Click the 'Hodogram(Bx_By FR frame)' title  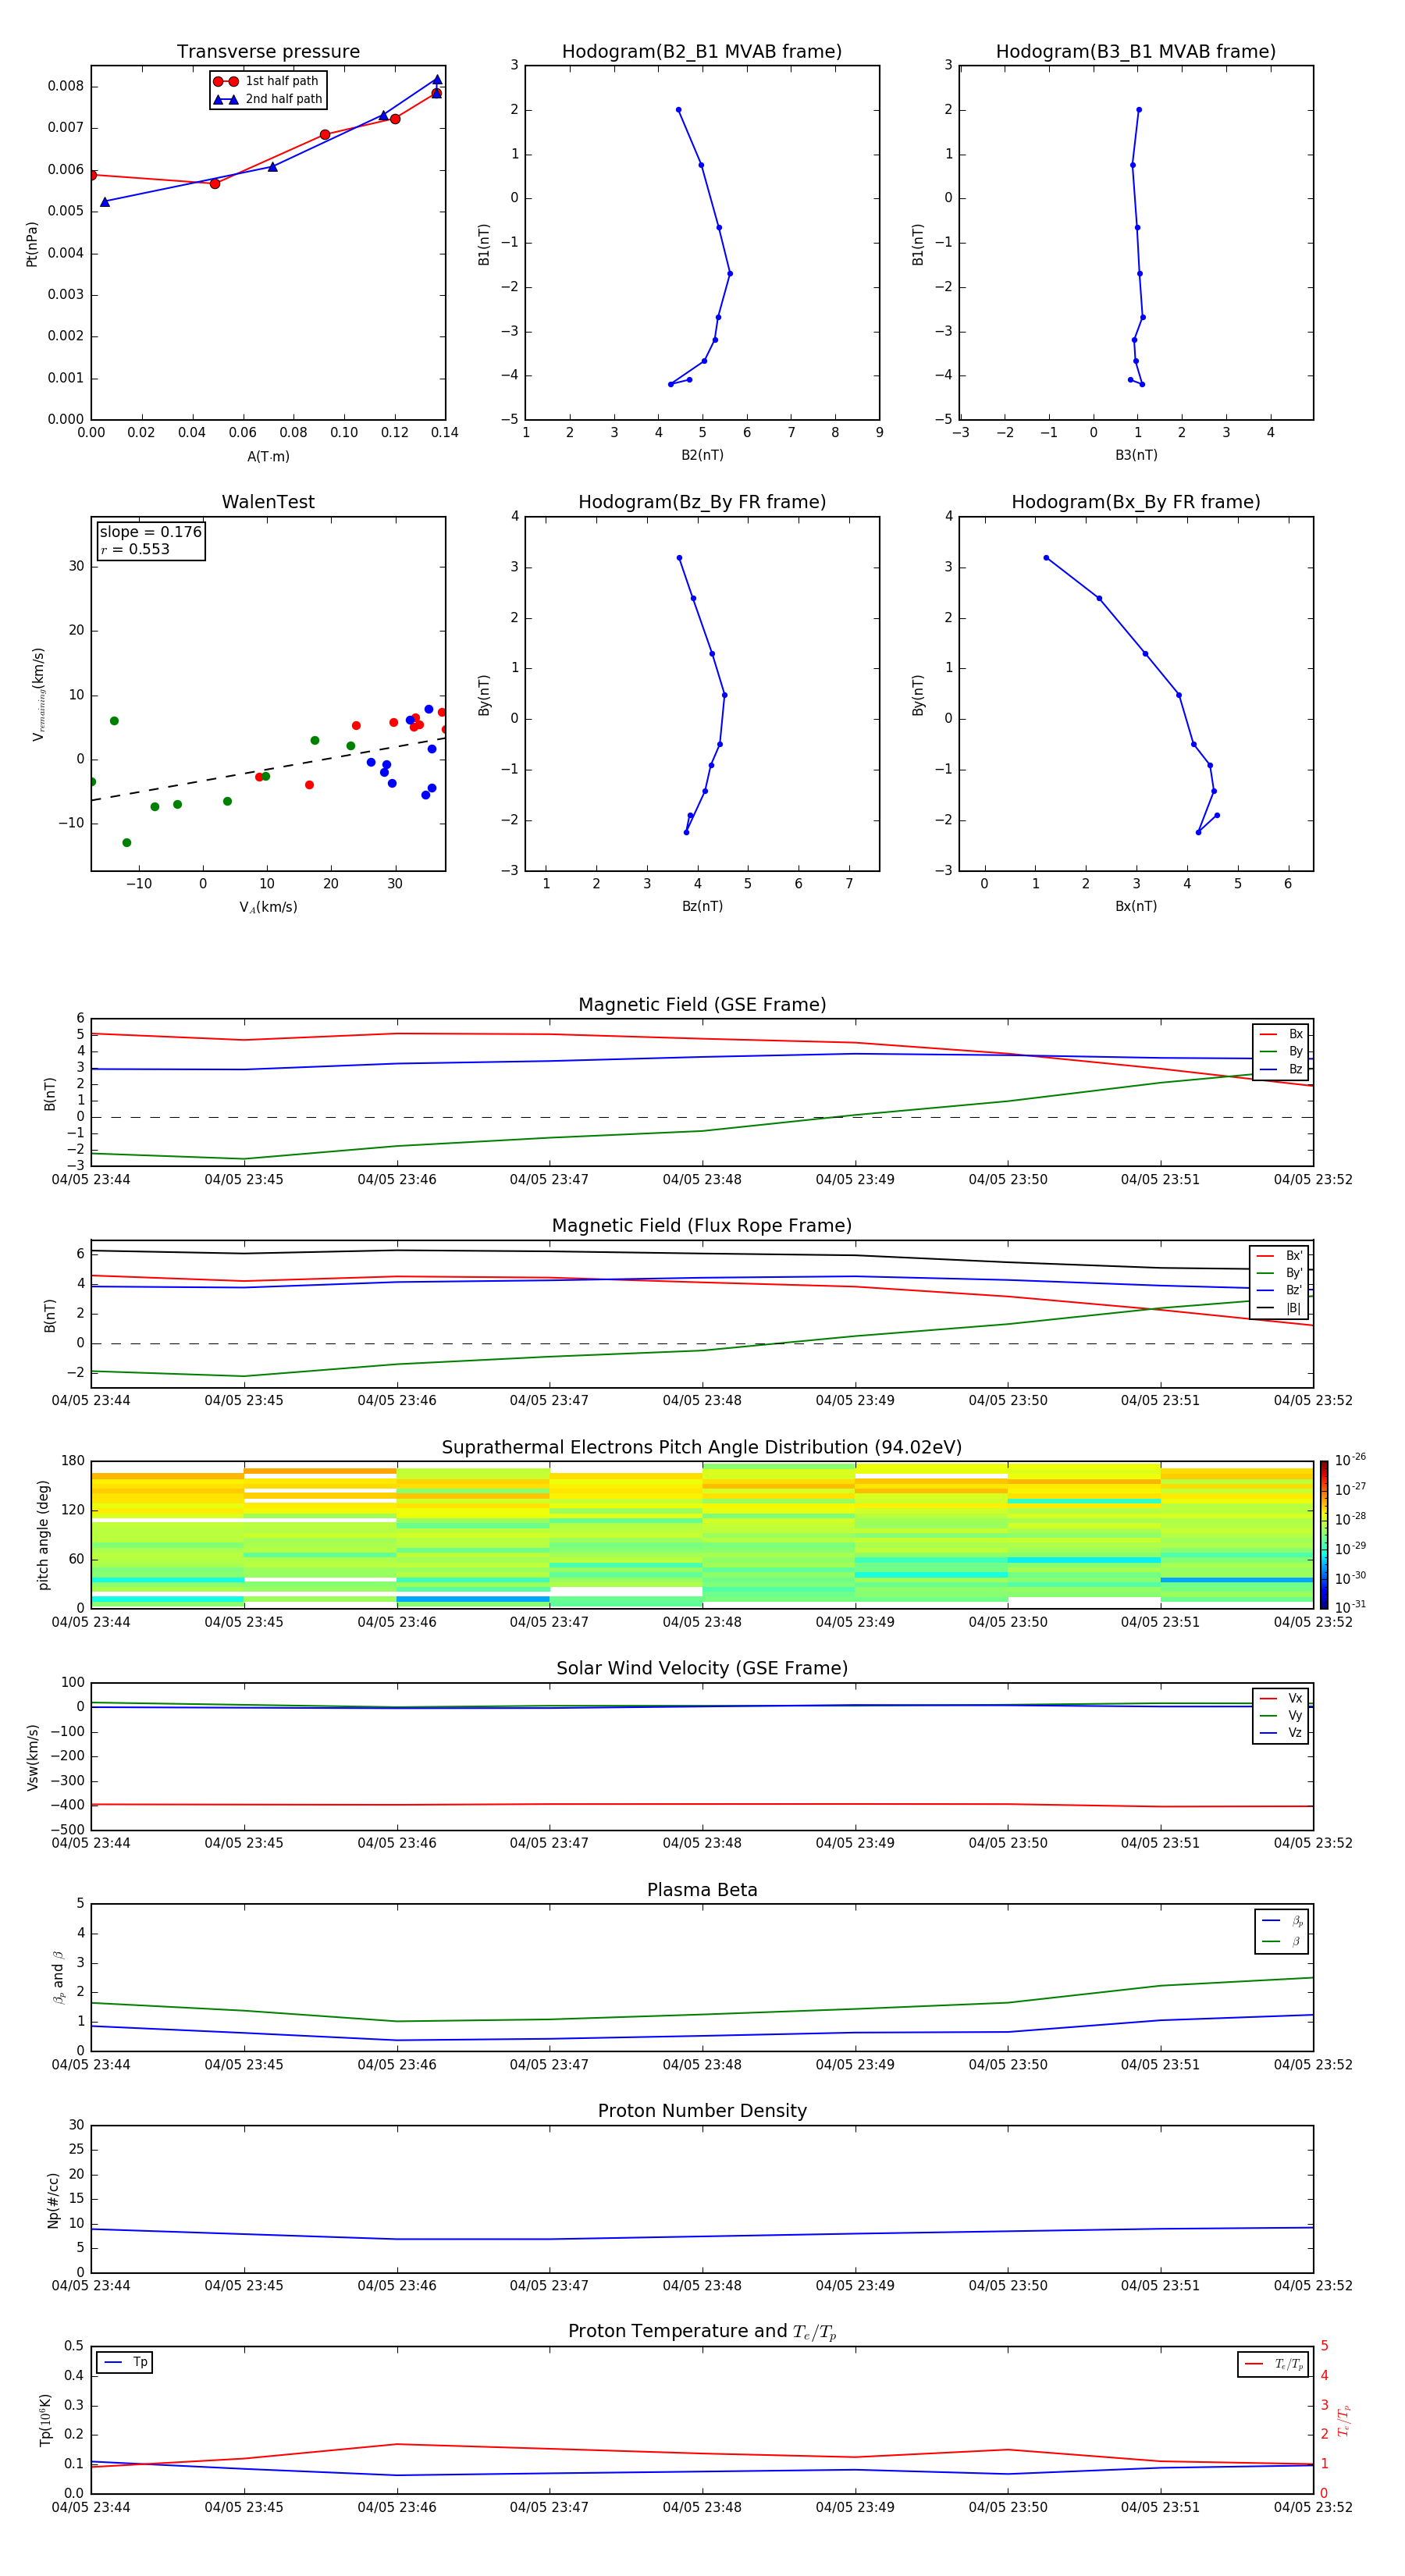1136,502
